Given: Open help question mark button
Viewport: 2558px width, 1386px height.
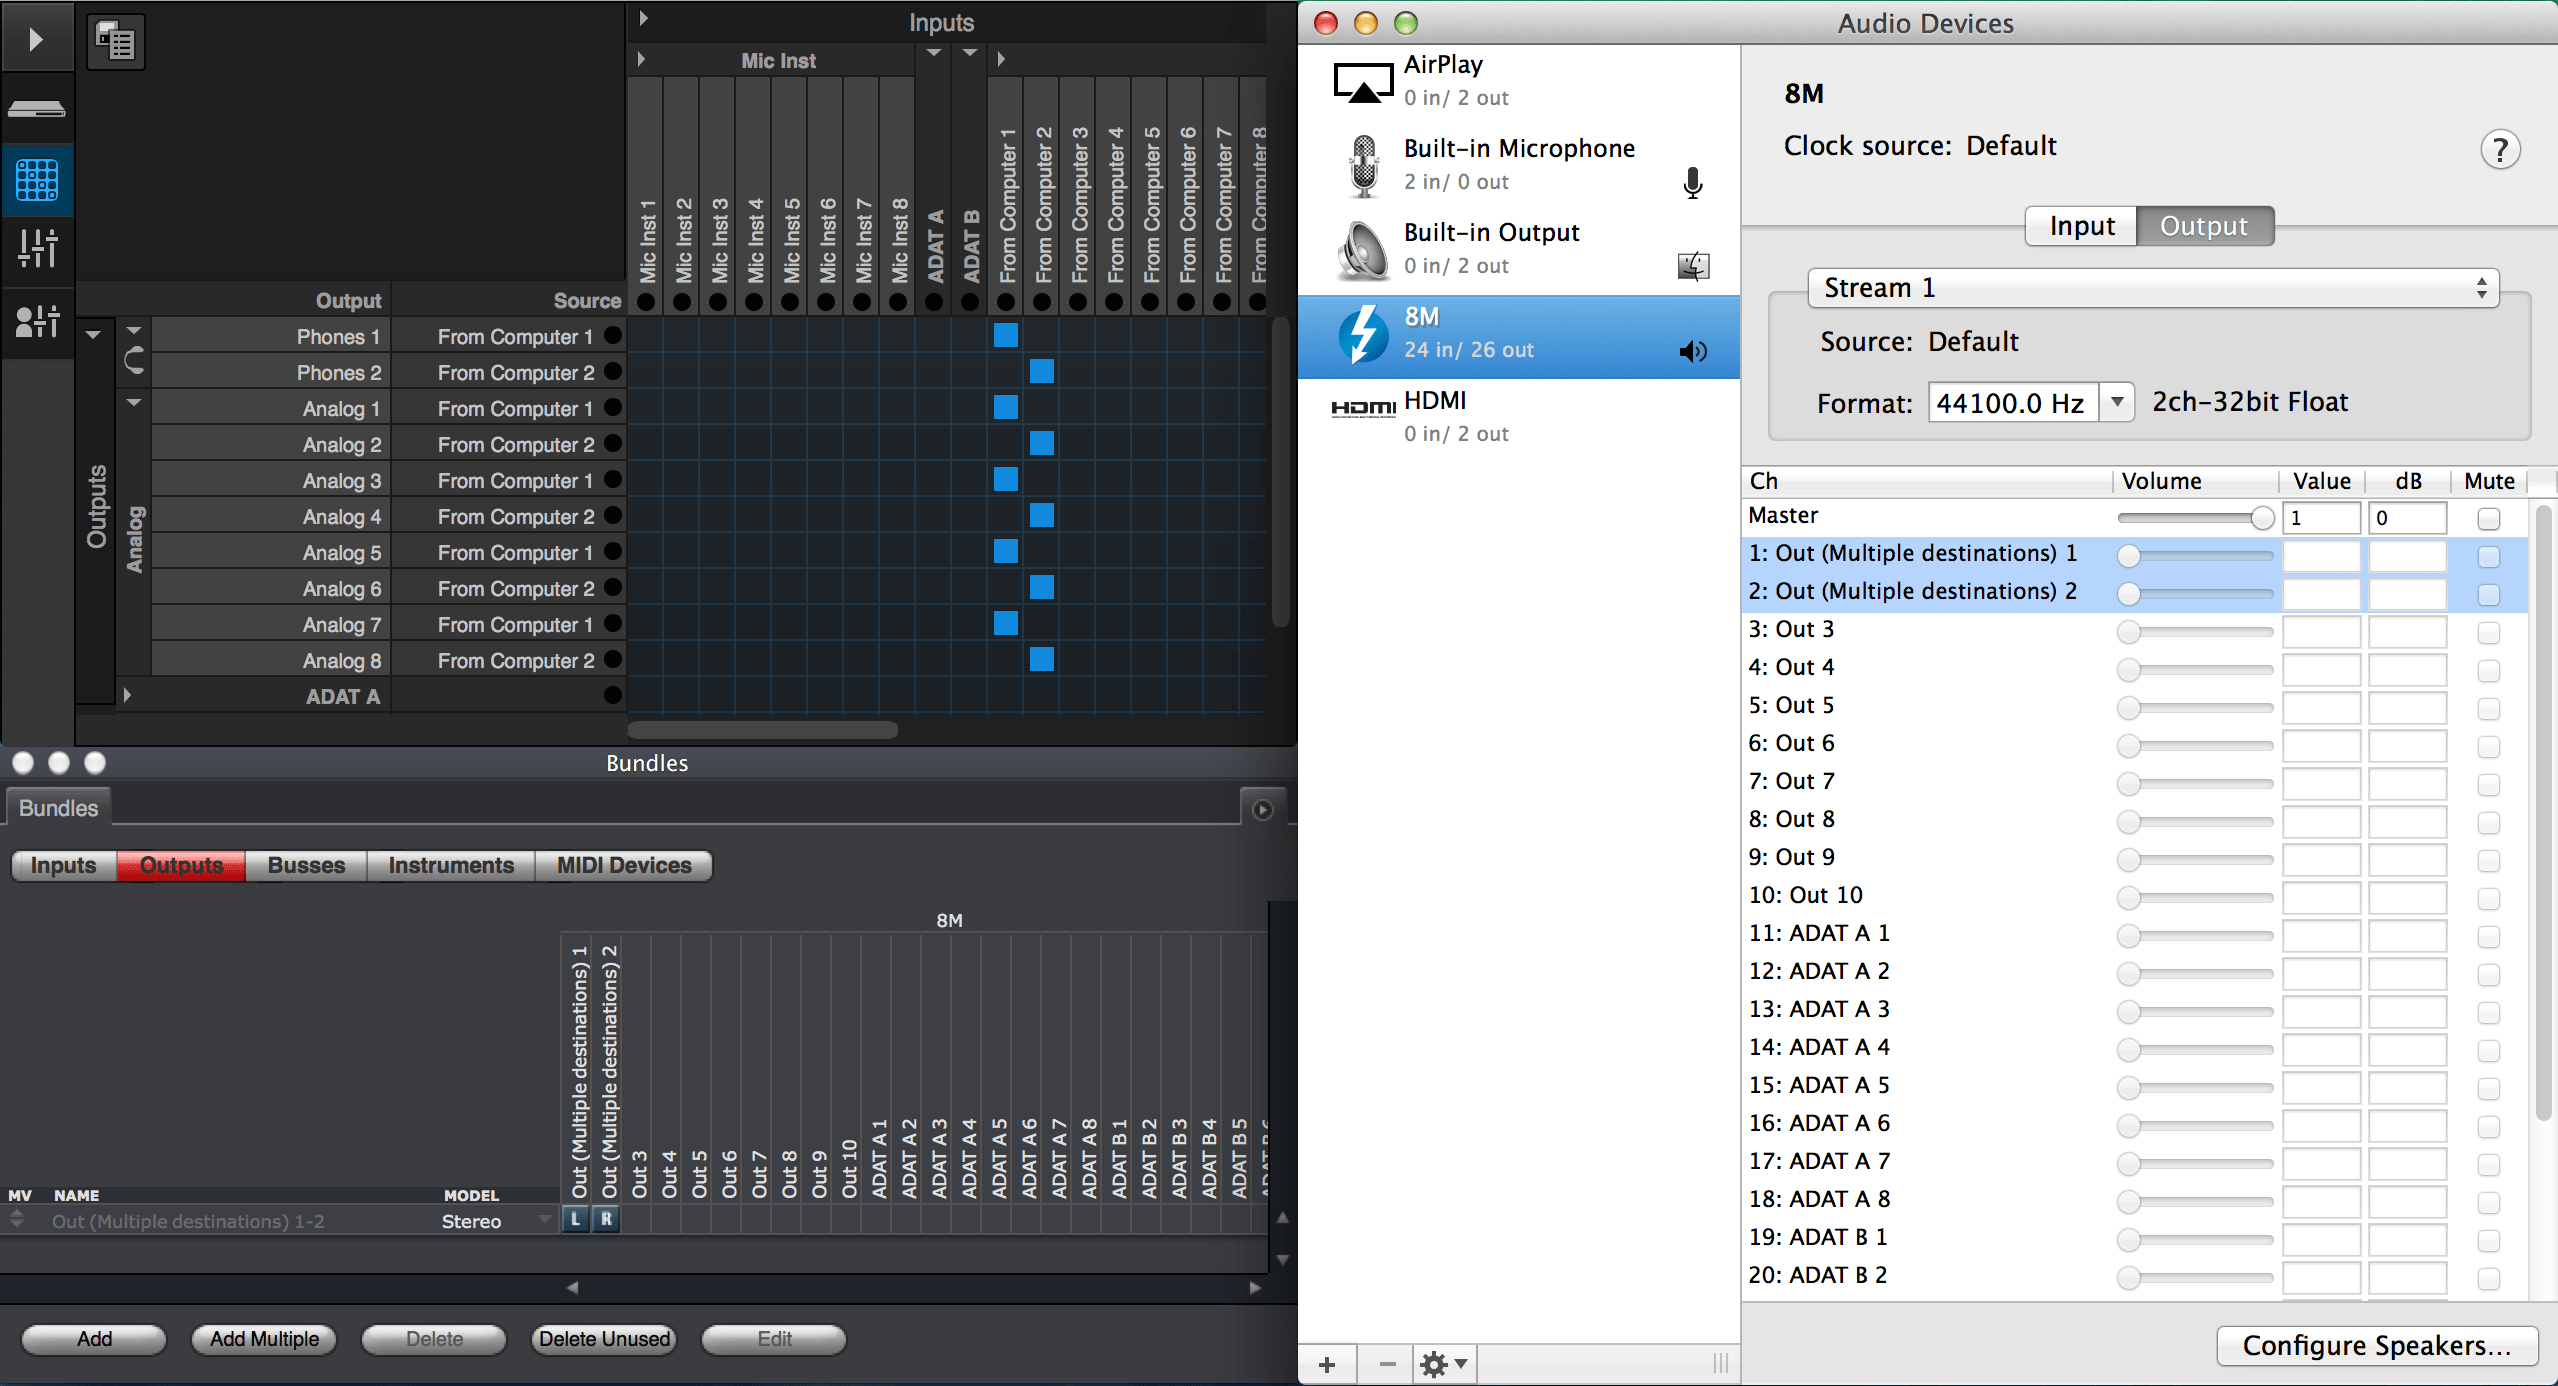Looking at the screenshot, I should (2499, 151).
